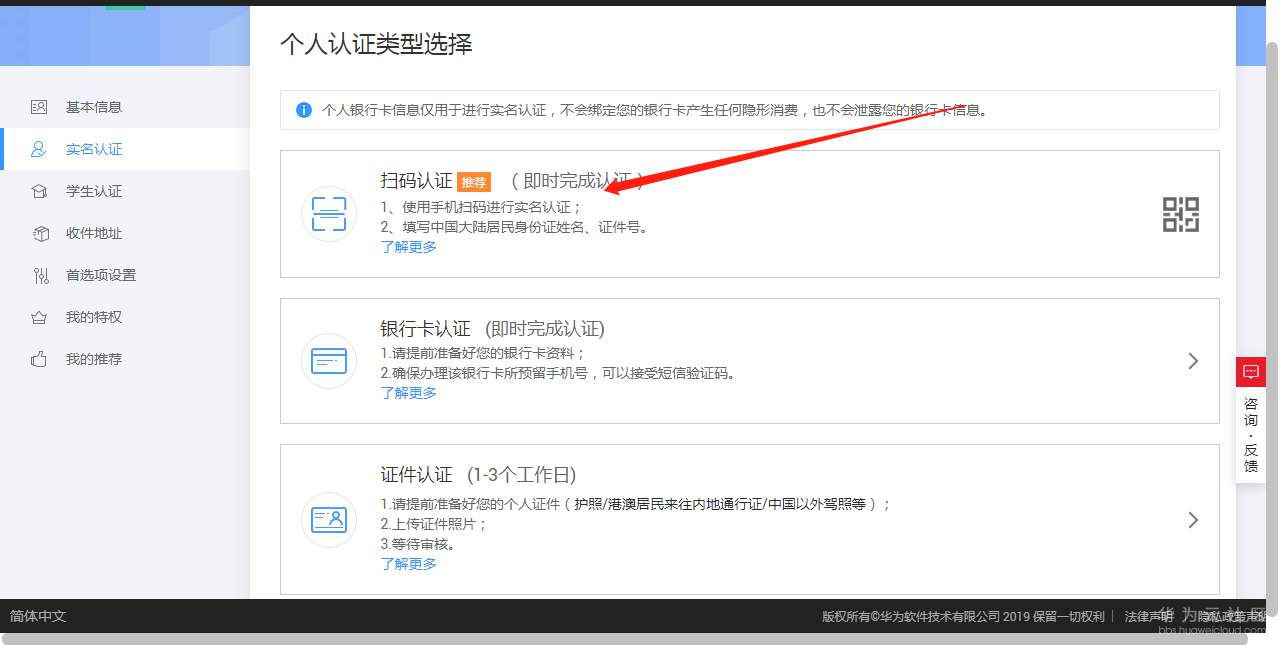Open 首选项设置 in the sidebar
Viewport: 1280px width, 645px height.
[x=101, y=275]
